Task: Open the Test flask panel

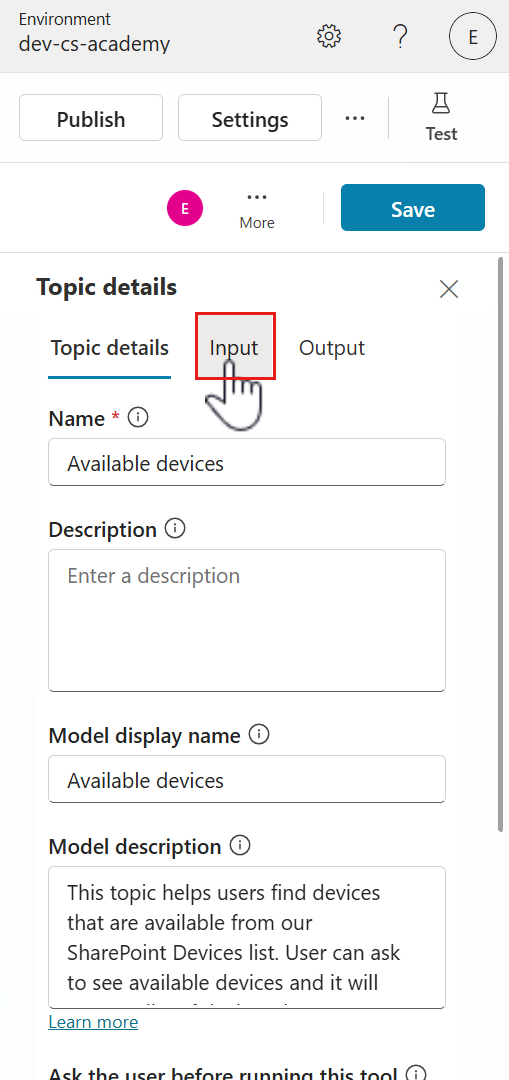Action: (441, 118)
